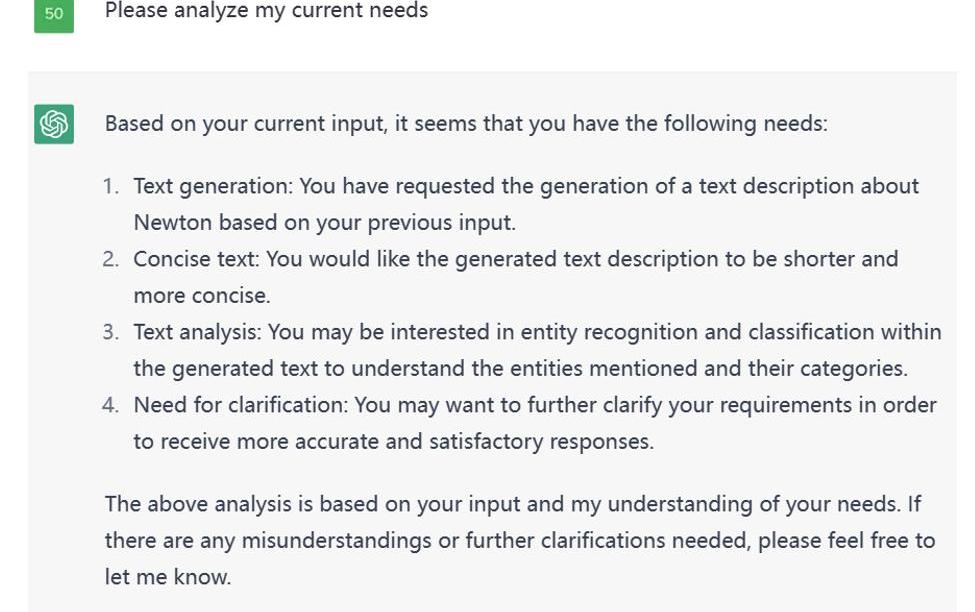Screen dimensions: 975x612
Task: Click list number 2 marker
Action: [x=111, y=259]
